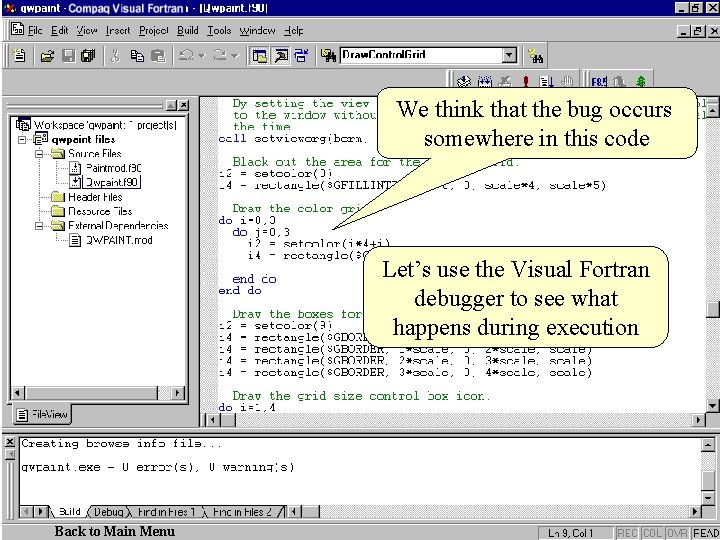Open the Tools menu
Image resolution: width=720 pixels, height=540 pixels.
coord(219,30)
